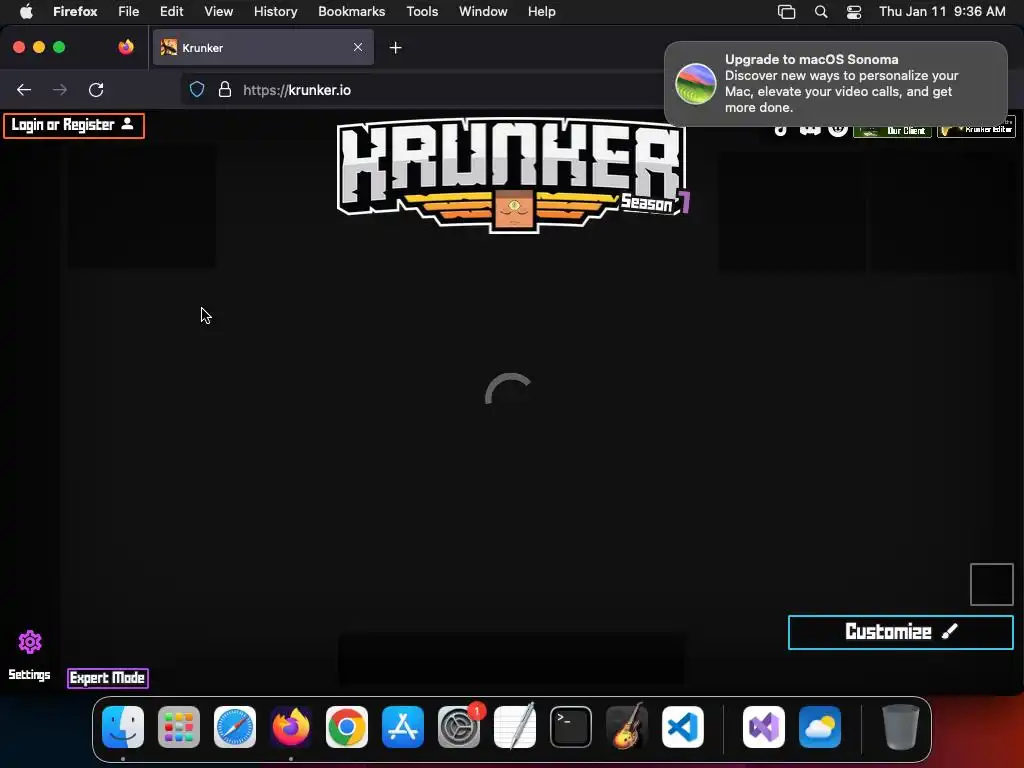Viewport: 1024px width, 768px height.
Task: Open the App Store from the Dock
Action: point(403,727)
